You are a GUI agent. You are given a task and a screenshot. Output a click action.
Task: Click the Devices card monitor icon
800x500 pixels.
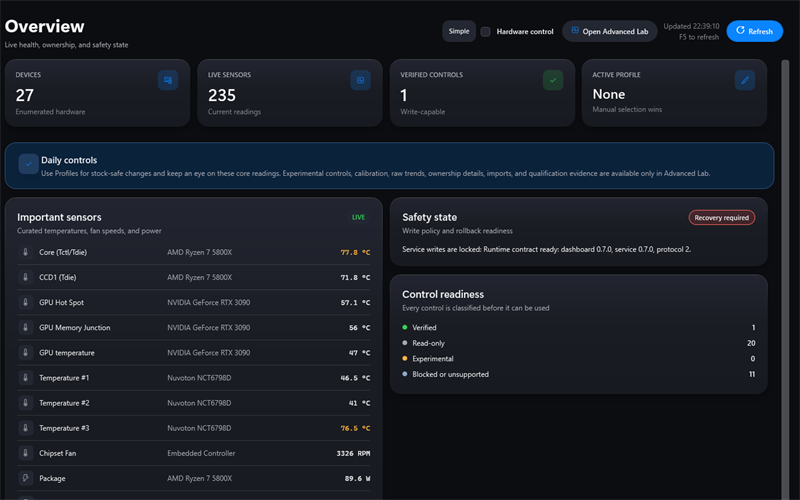pyautogui.click(x=168, y=80)
